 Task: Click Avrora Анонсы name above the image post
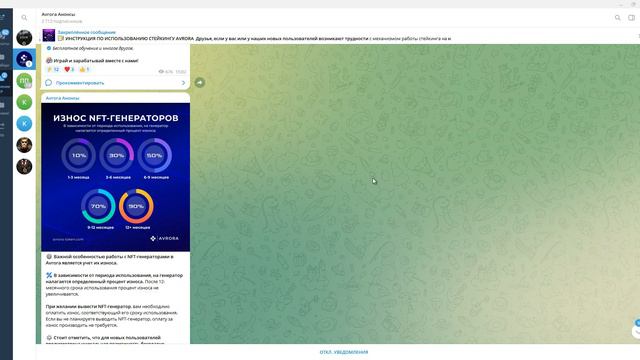point(62,98)
